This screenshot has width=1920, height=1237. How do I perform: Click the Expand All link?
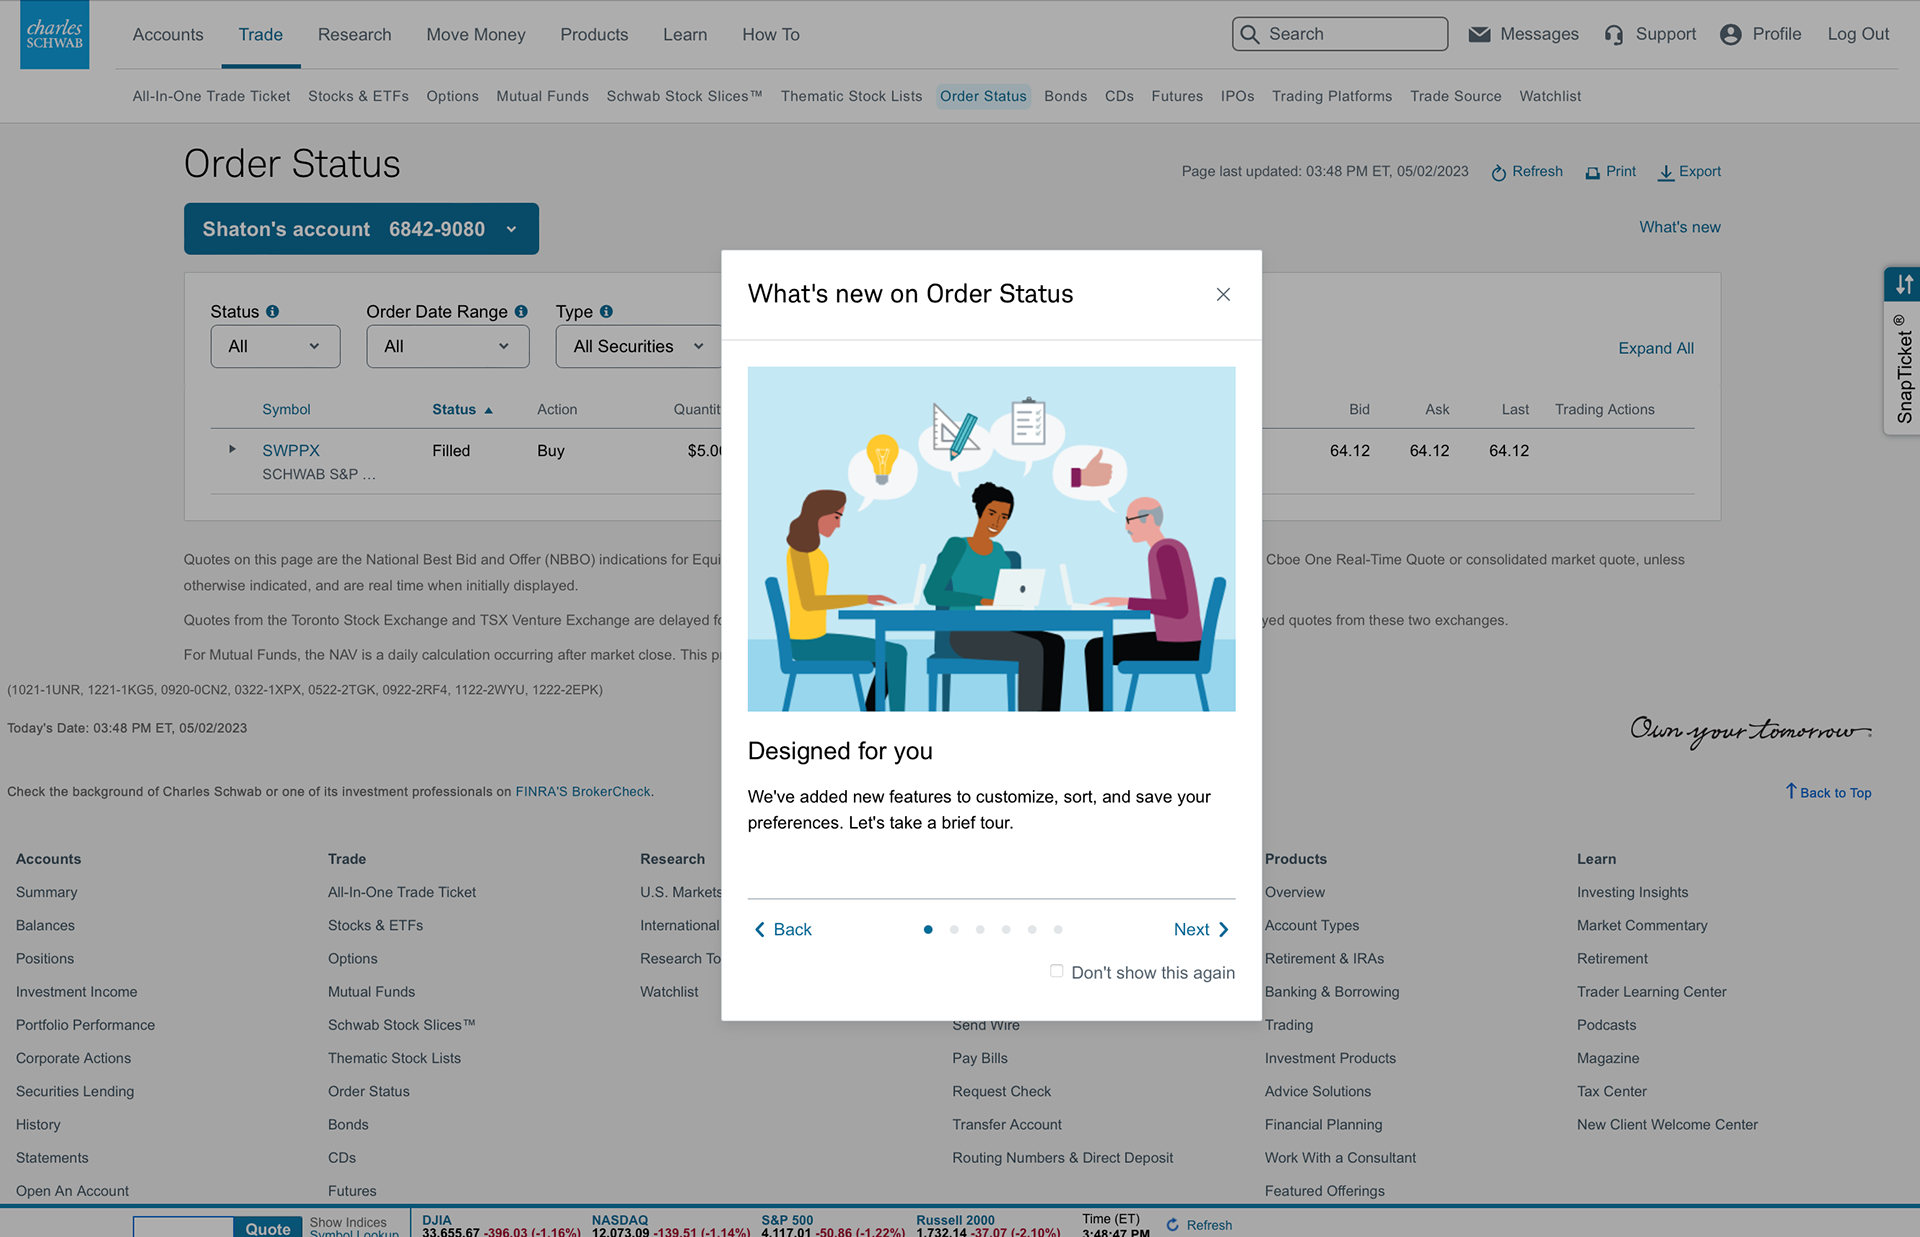click(x=1656, y=348)
